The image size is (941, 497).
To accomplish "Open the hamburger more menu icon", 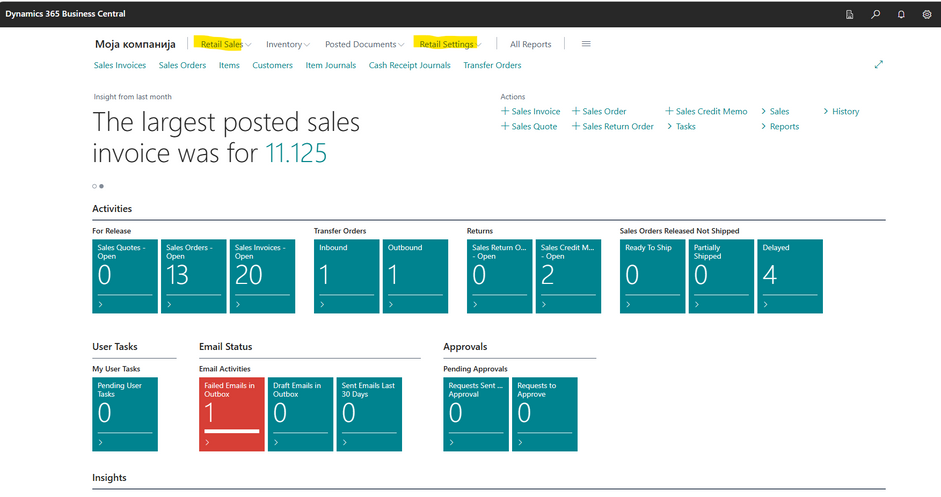I will point(586,44).
